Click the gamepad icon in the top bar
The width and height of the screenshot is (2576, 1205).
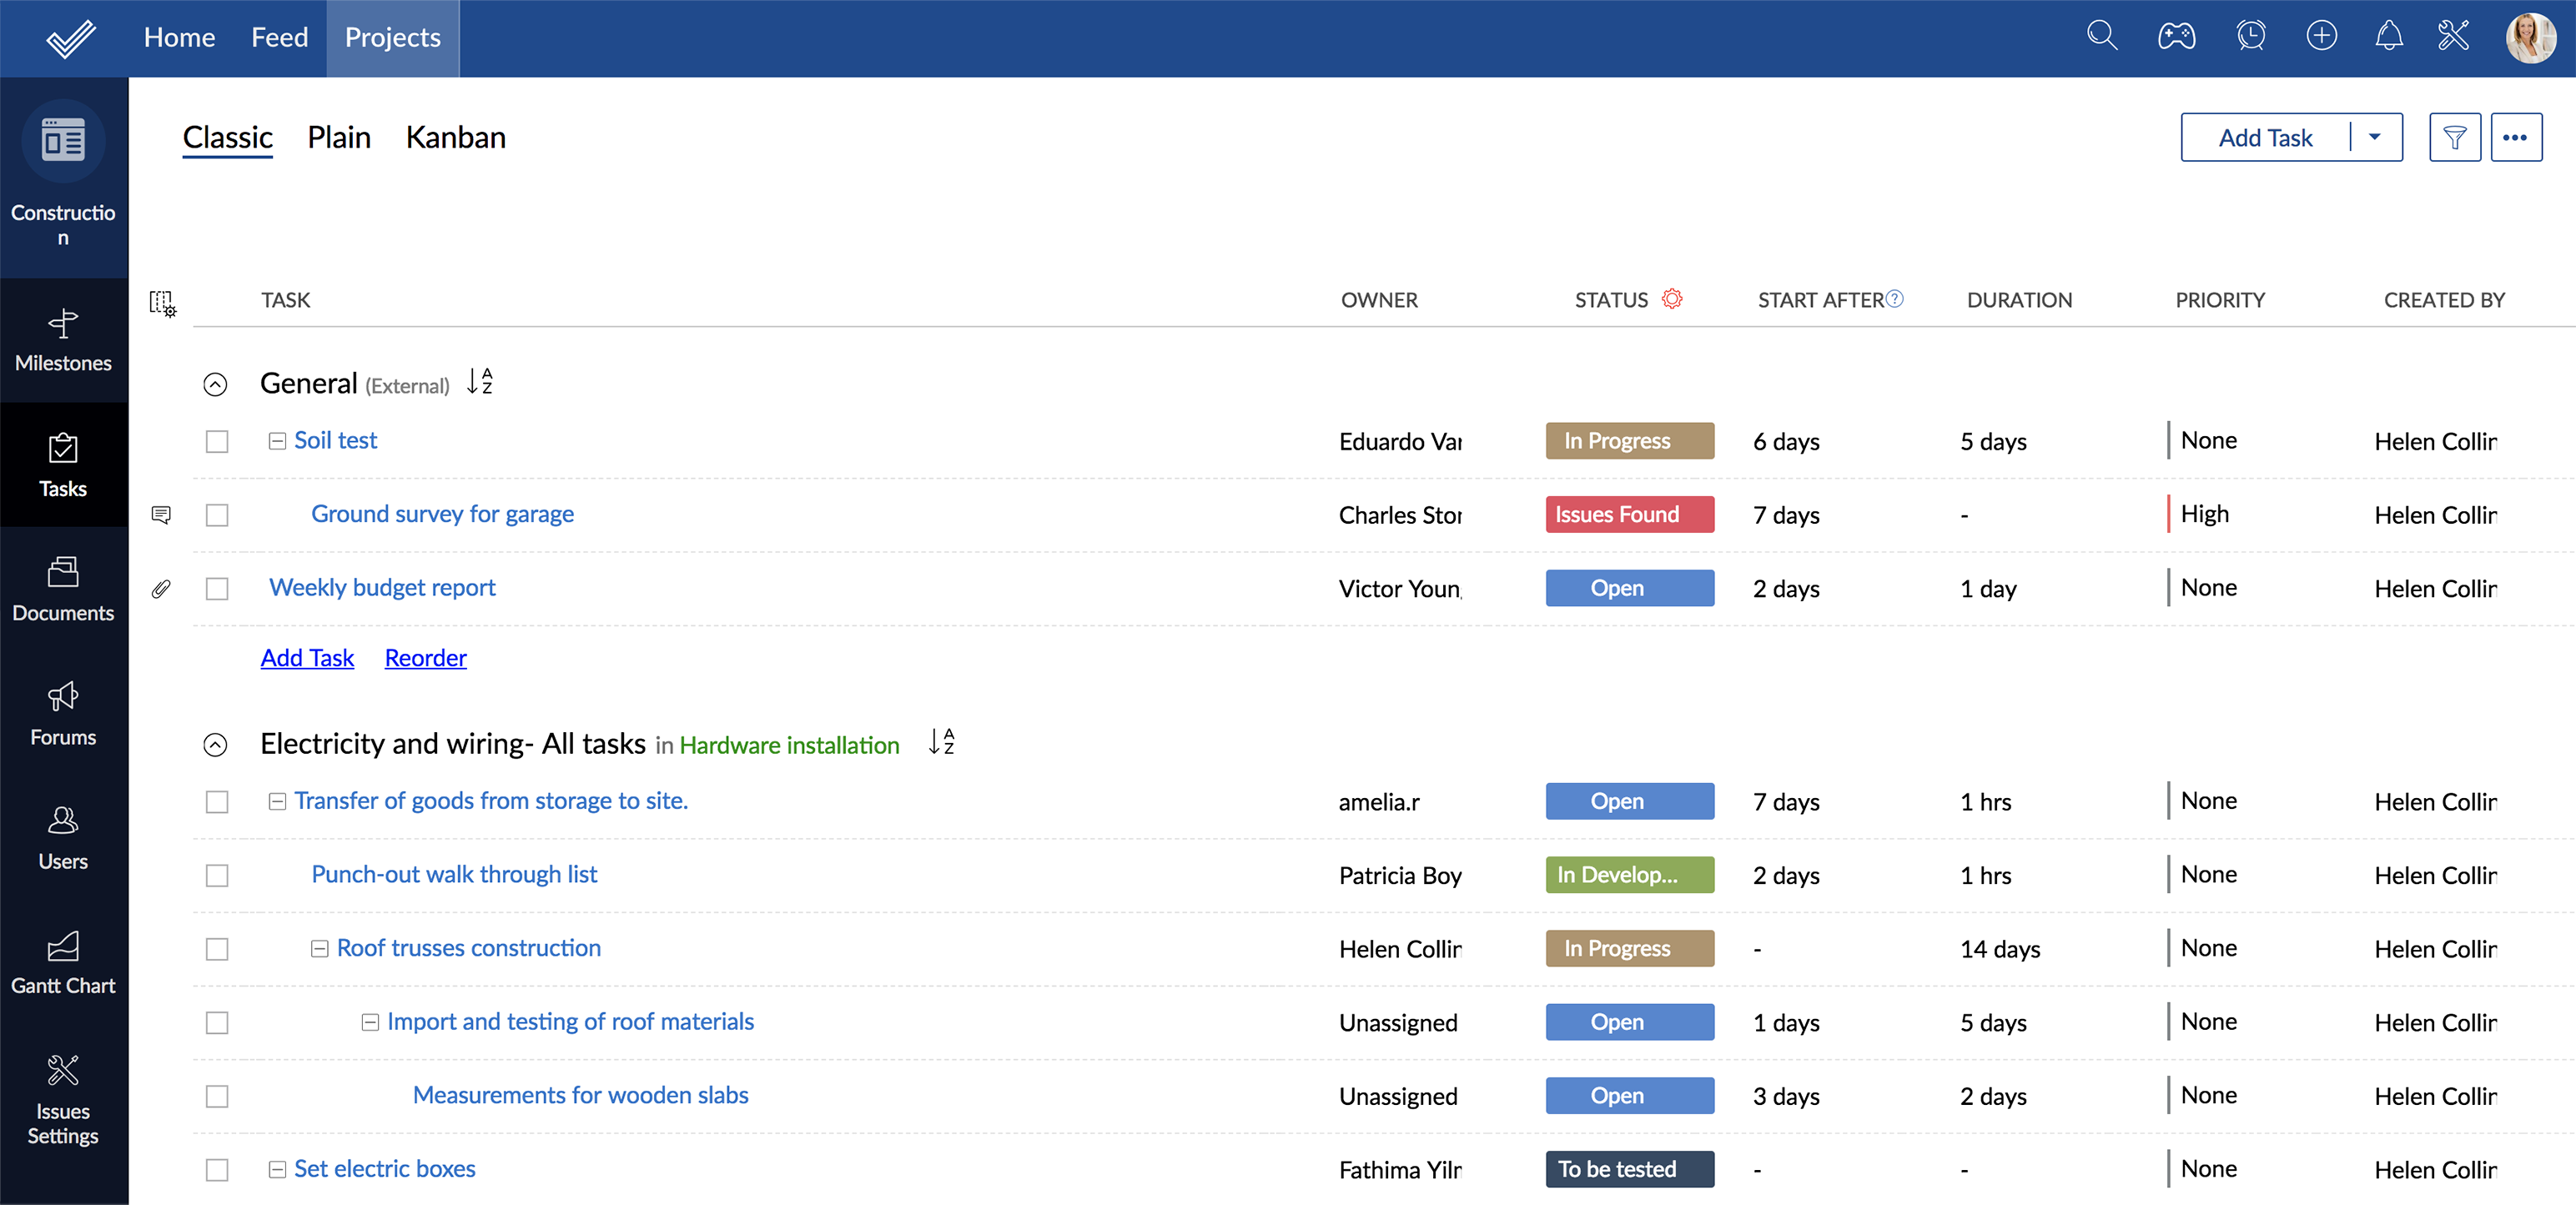click(x=2176, y=37)
